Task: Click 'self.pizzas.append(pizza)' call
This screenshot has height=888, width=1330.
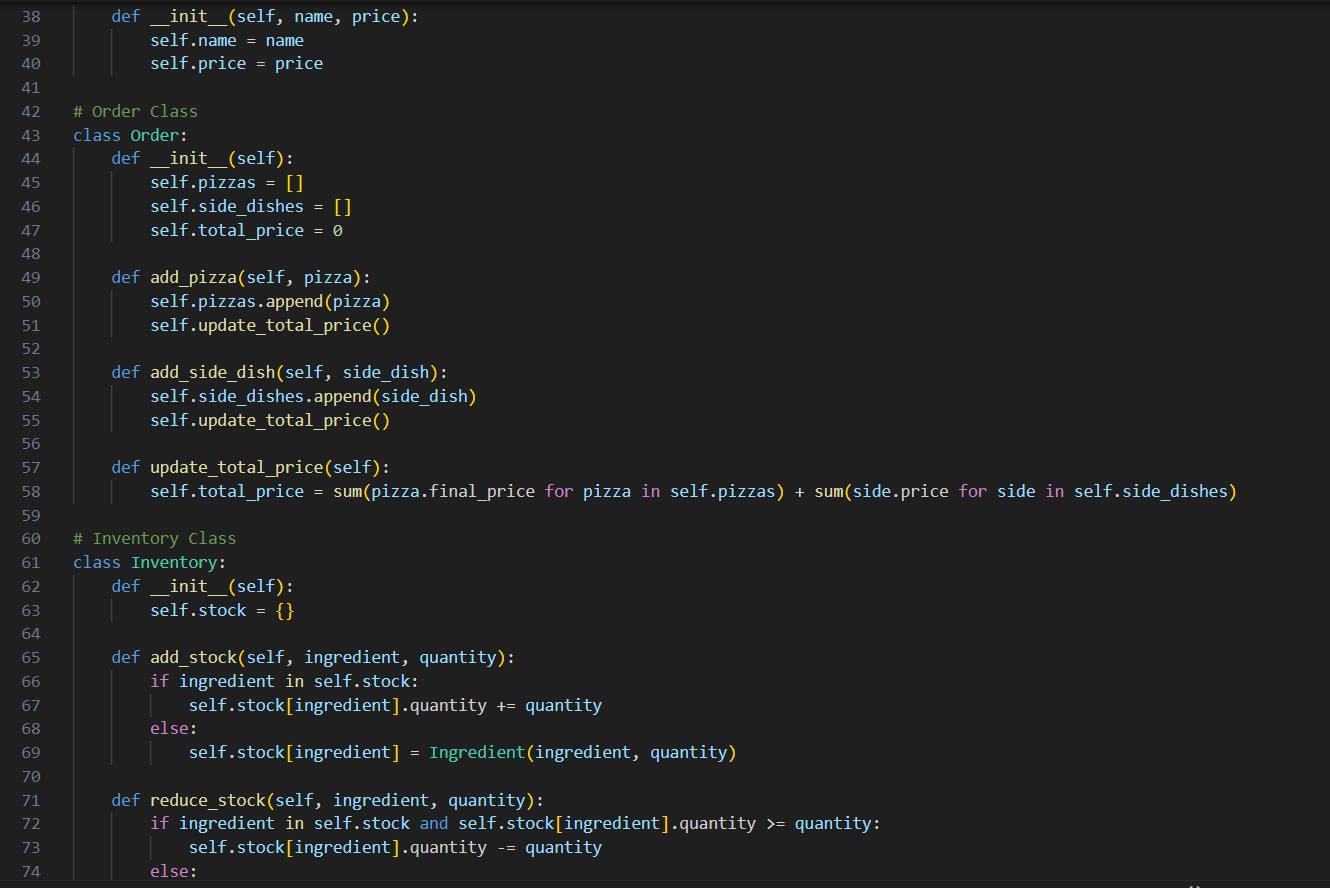Action: tap(270, 301)
